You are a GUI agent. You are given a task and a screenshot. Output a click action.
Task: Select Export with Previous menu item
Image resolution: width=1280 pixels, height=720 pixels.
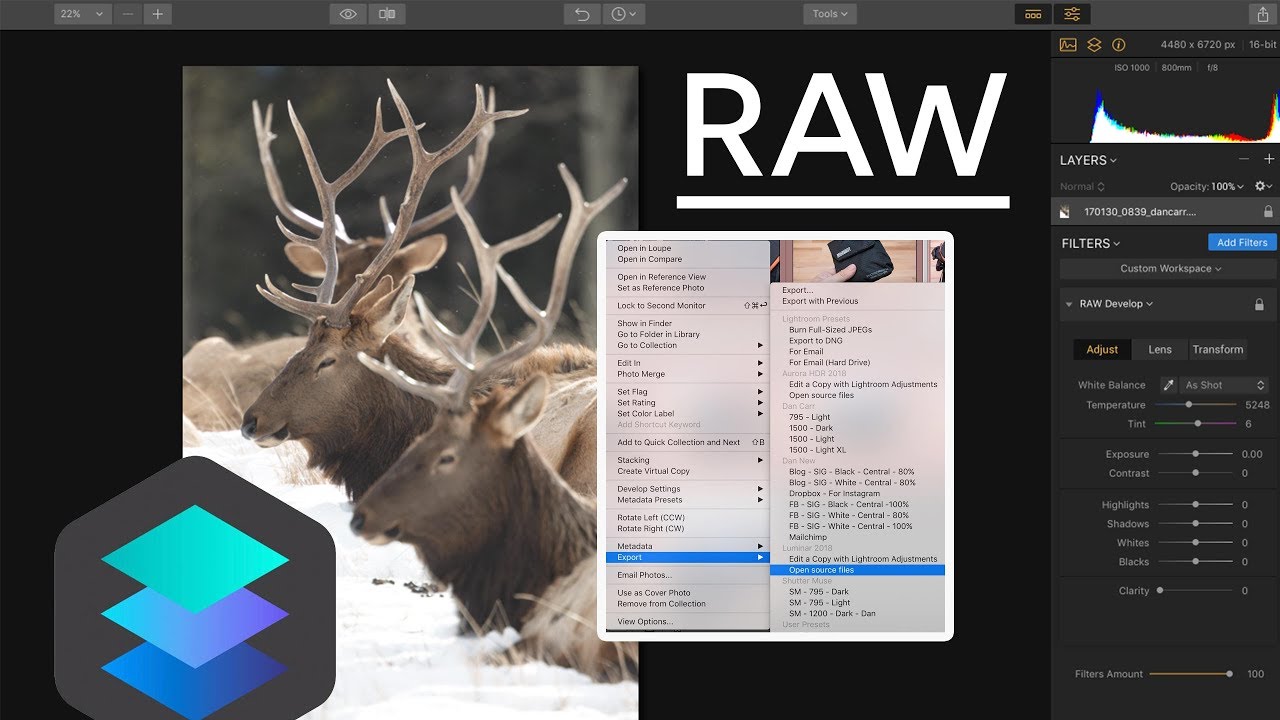(857, 301)
